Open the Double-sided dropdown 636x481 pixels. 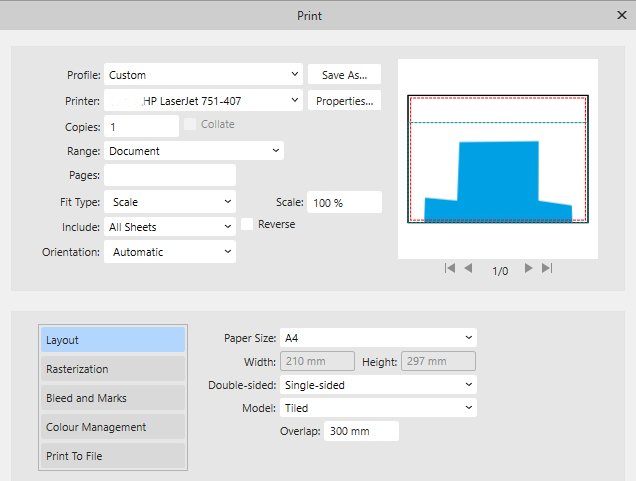tap(378, 384)
